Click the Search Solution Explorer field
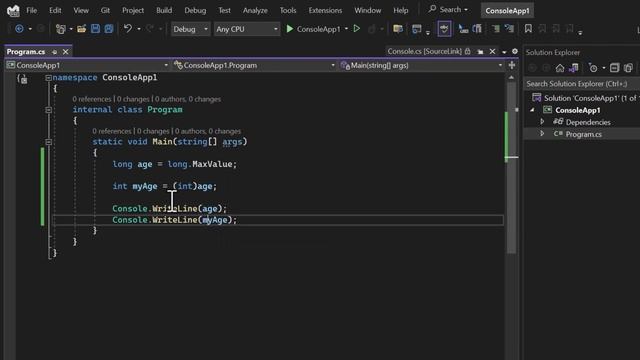Screen dimensions: 640x360 pyautogui.click(x=582, y=84)
